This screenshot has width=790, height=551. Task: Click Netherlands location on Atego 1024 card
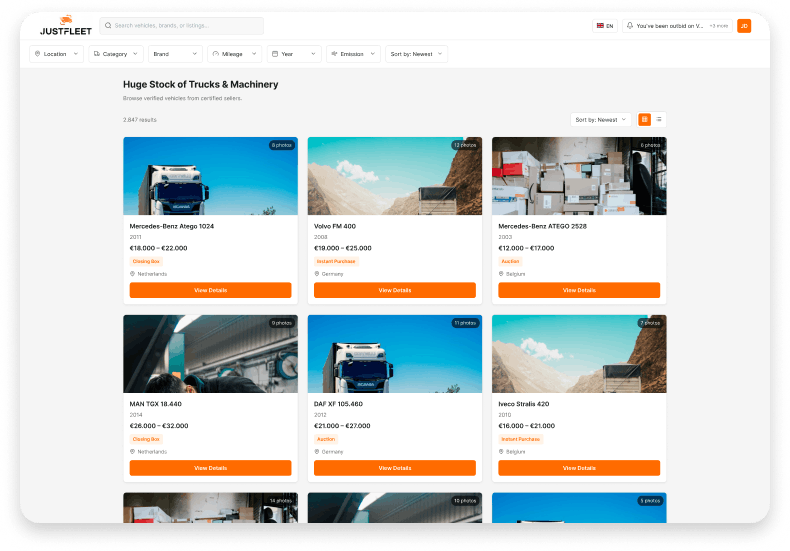tap(149, 274)
